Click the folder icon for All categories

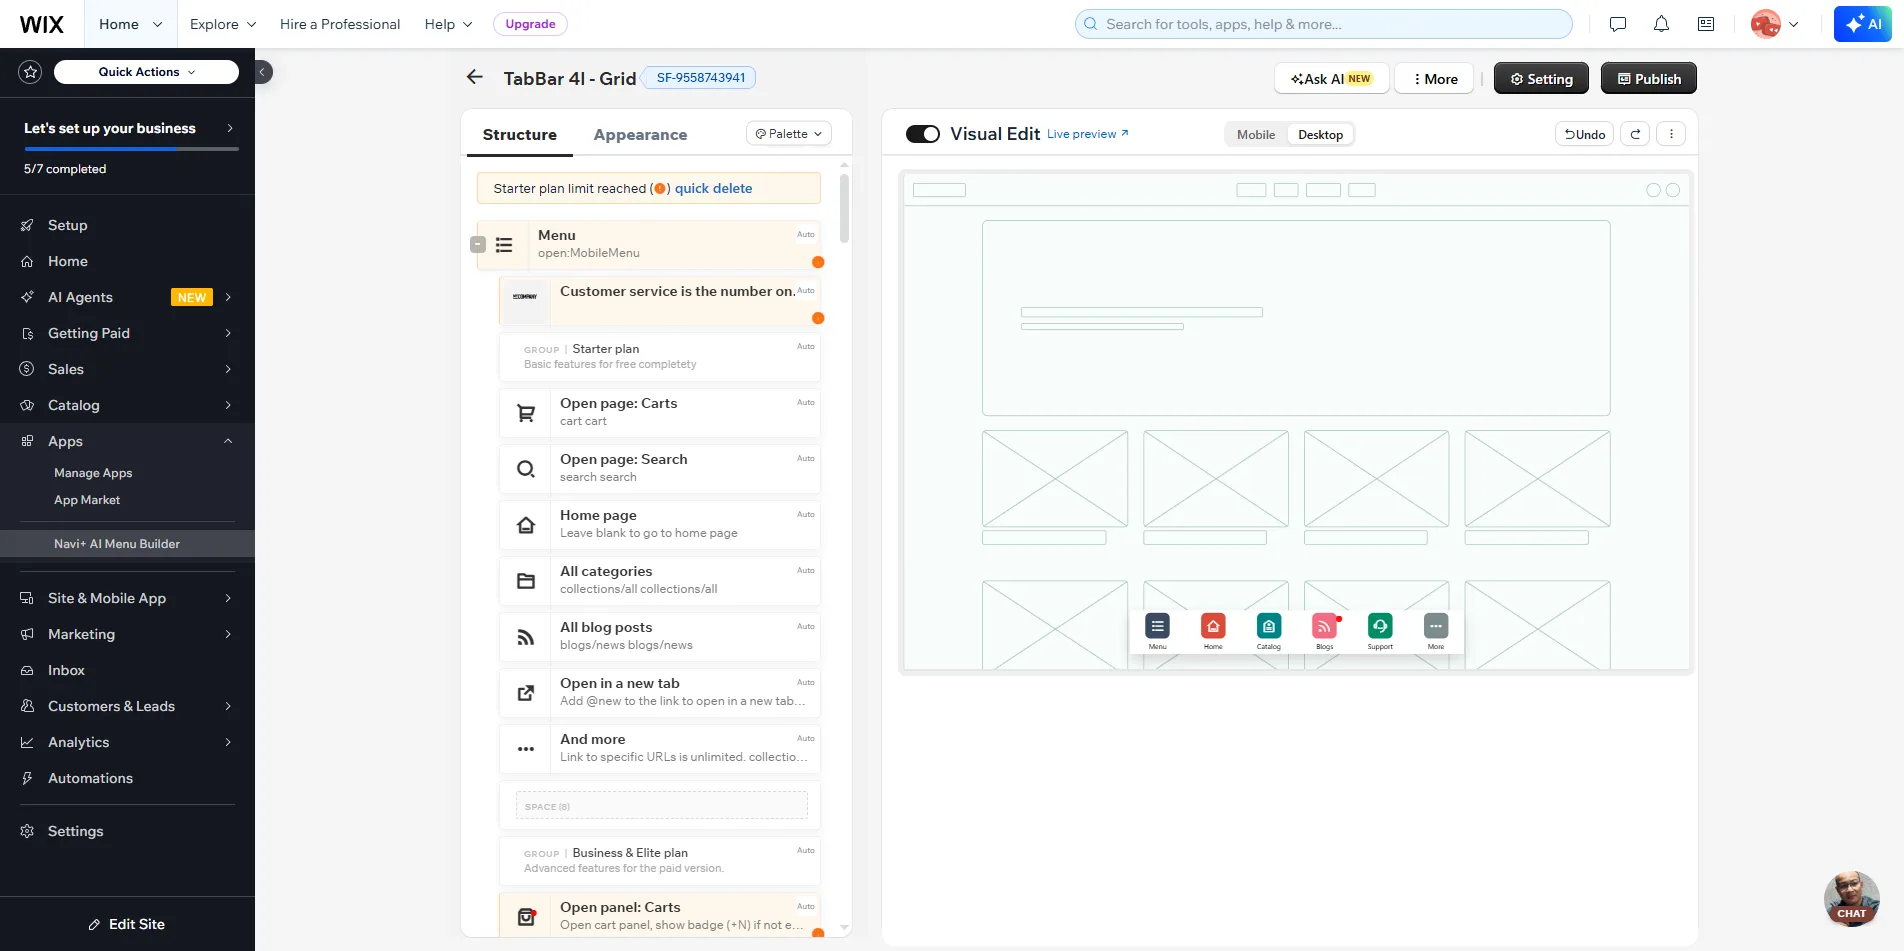tap(525, 581)
